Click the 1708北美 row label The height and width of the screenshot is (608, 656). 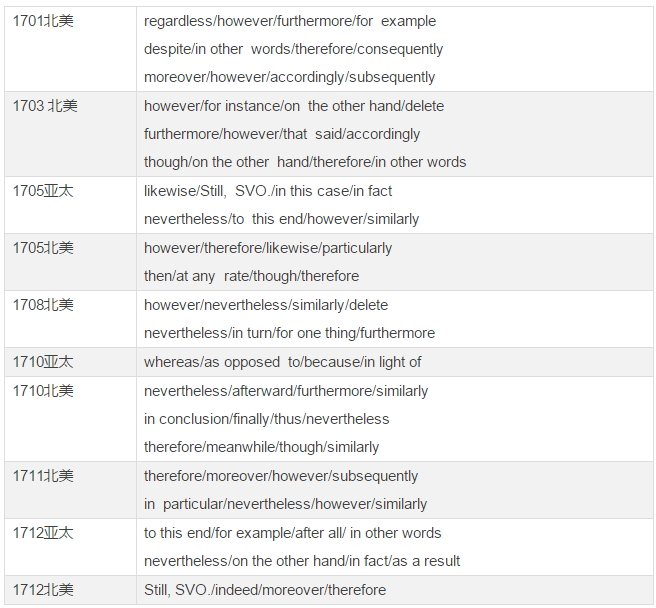[43, 305]
